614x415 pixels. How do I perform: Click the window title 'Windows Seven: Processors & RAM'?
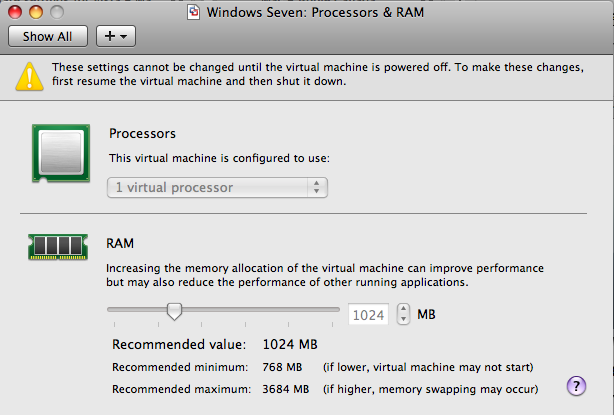click(315, 12)
